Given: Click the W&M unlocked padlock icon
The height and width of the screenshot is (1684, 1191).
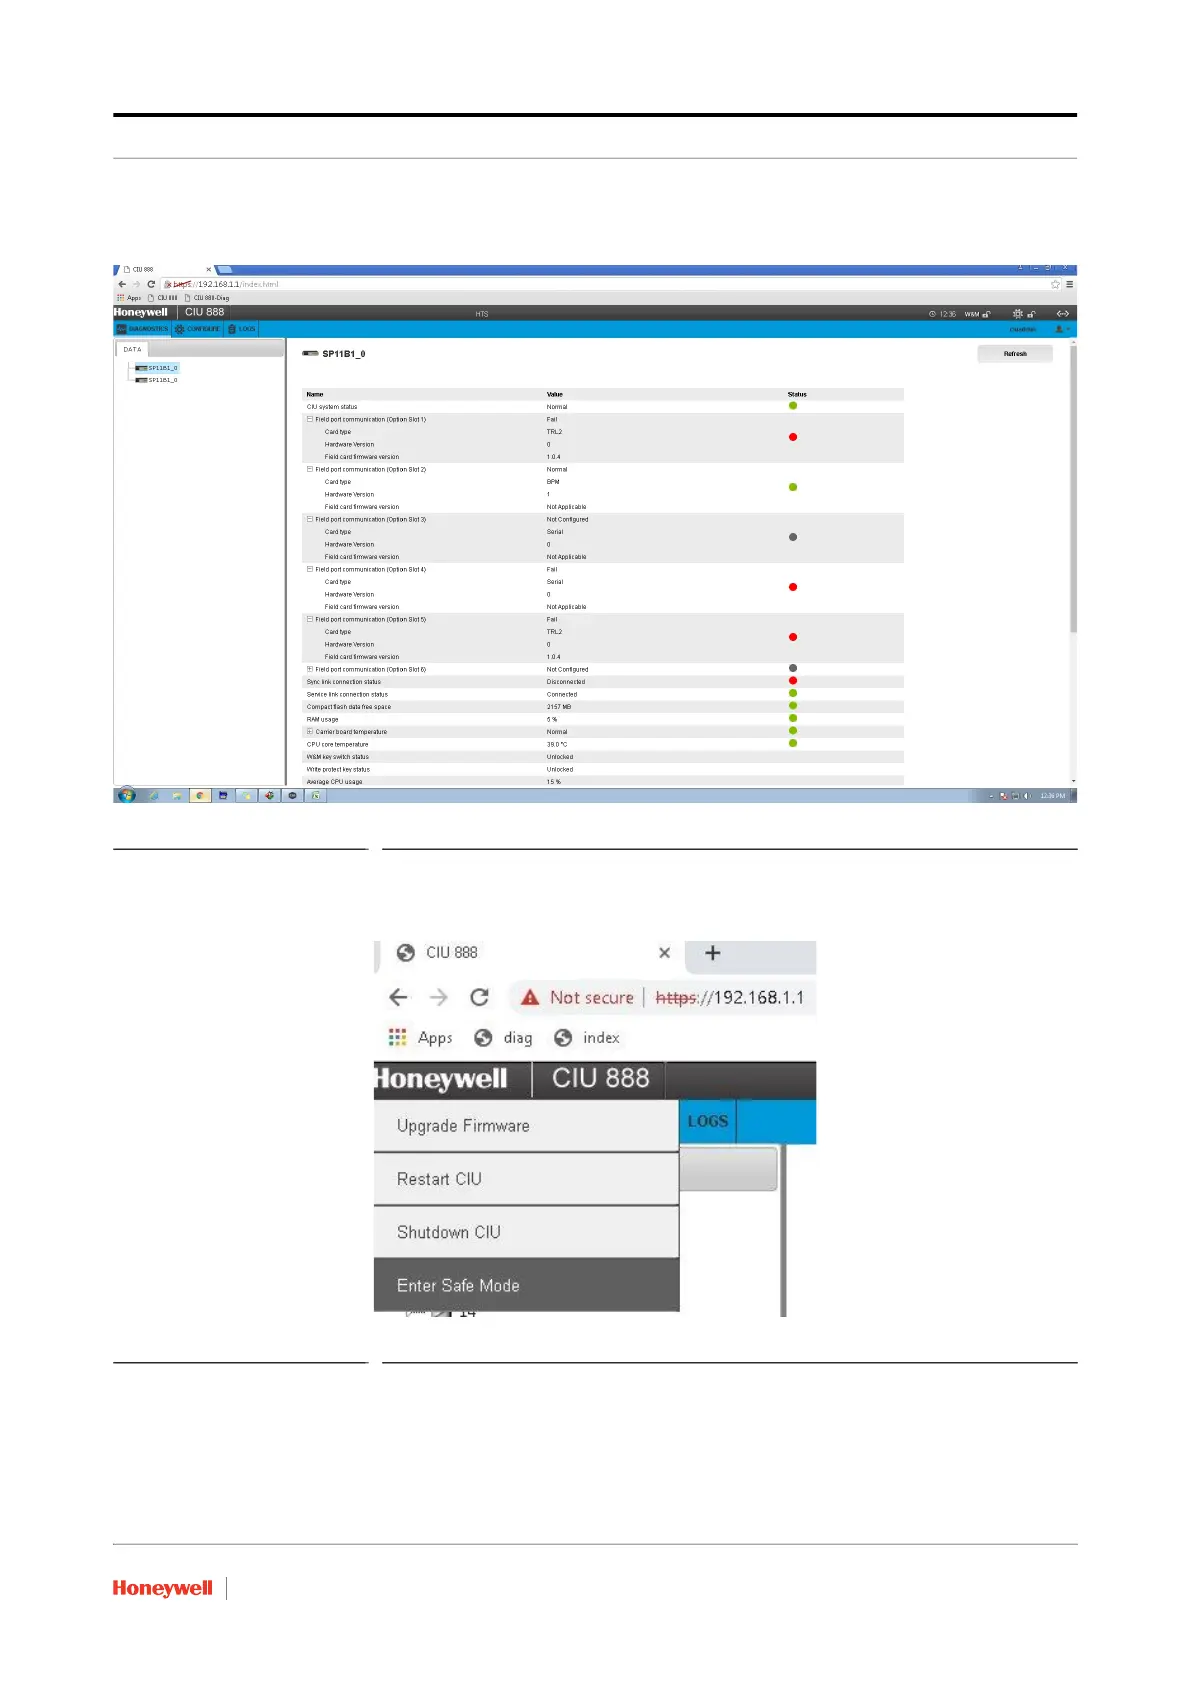Looking at the screenshot, I should point(986,314).
